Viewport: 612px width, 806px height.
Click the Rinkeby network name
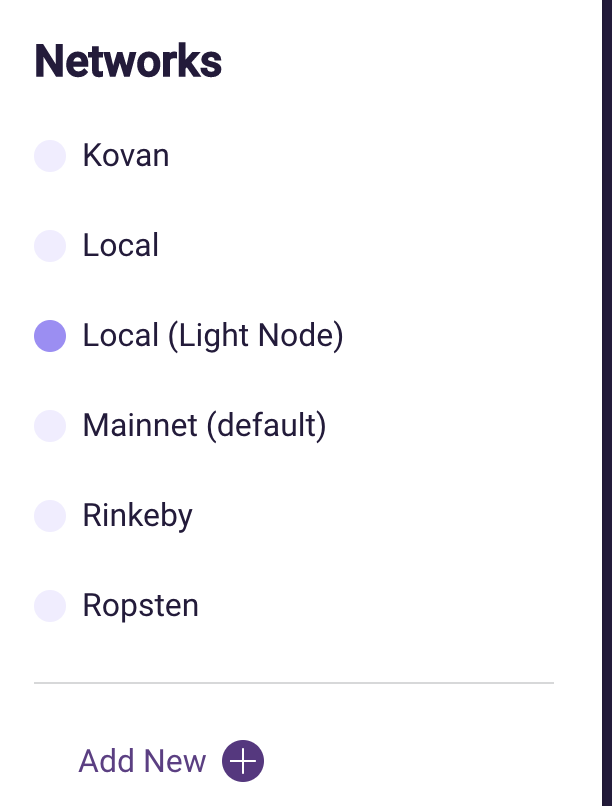click(x=138, y=516)
